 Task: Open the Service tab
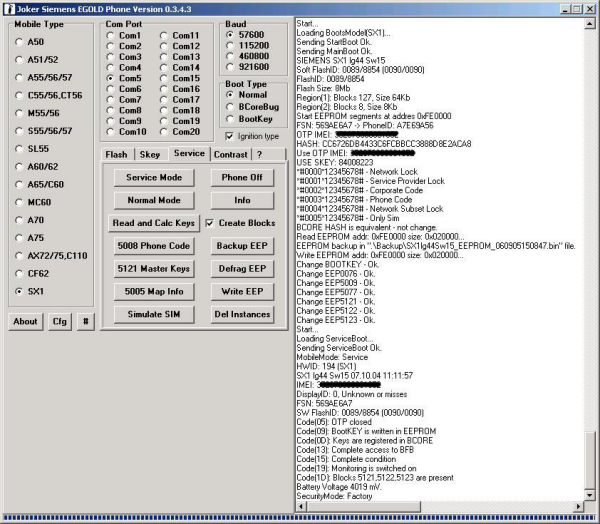click(x=189, y=153)
